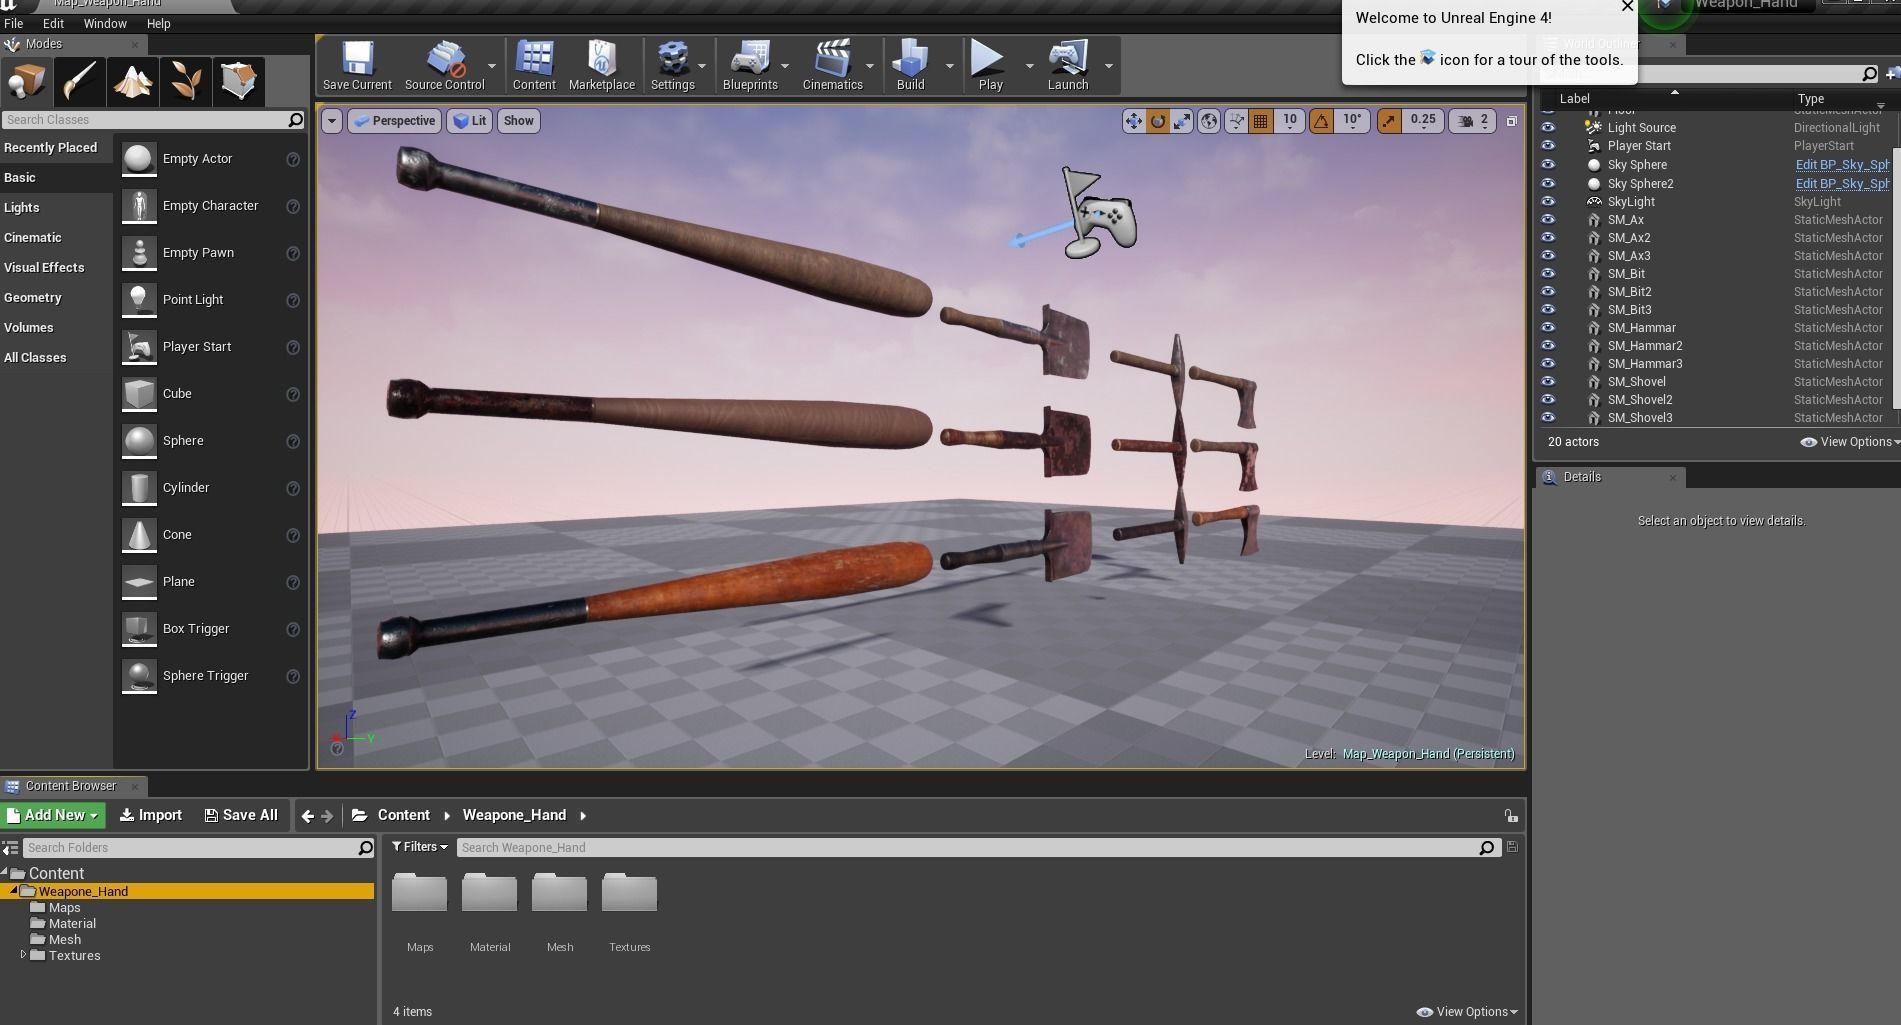Expand the Textures folder in the tree
The width and height of the screenshot is (1901, 1025).
pyautogui.click(x=23, y=955)
